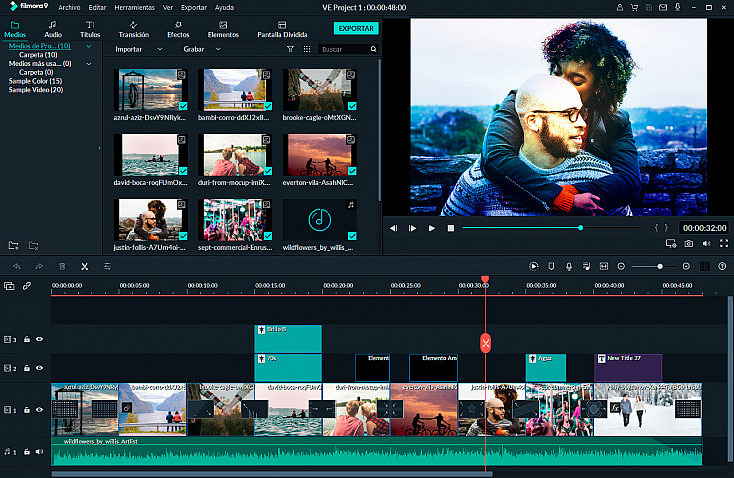
Task: Select the everton-vila media thumbnail
Action: click(320, 155)
